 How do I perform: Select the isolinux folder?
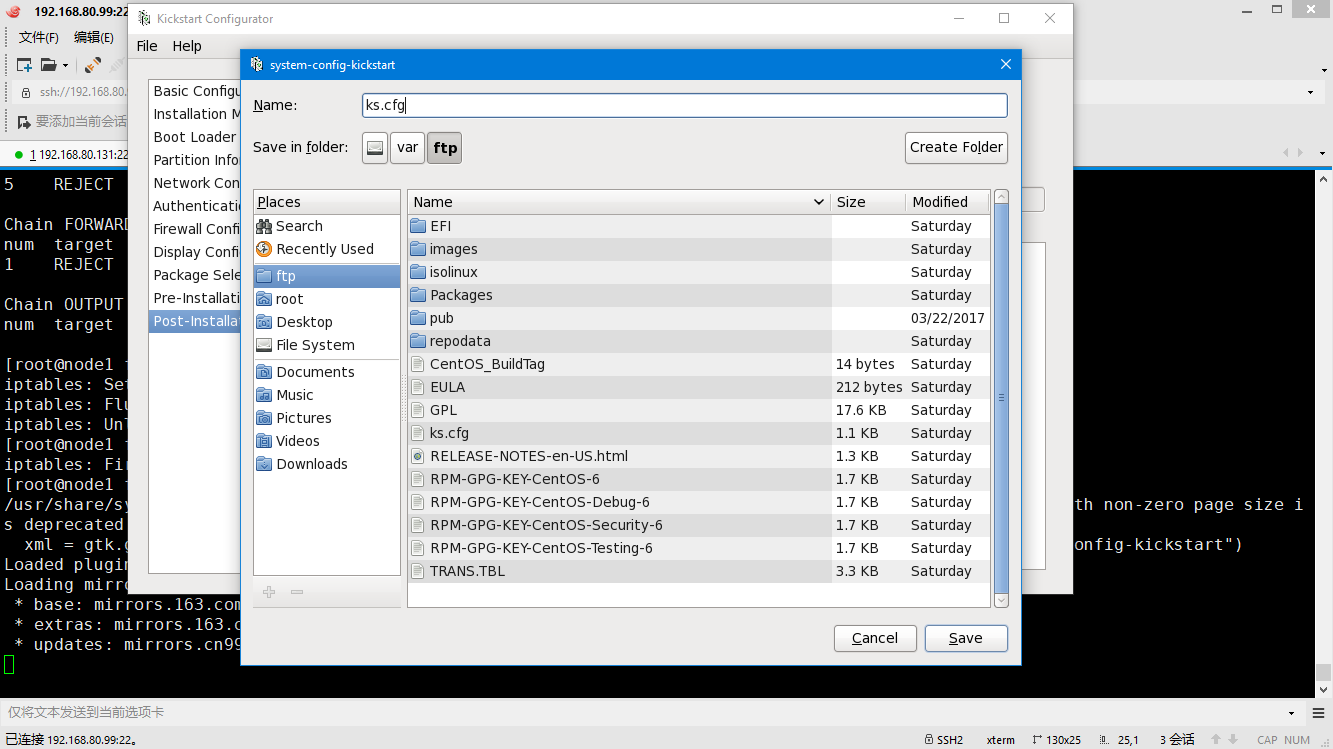pos(699,272)
